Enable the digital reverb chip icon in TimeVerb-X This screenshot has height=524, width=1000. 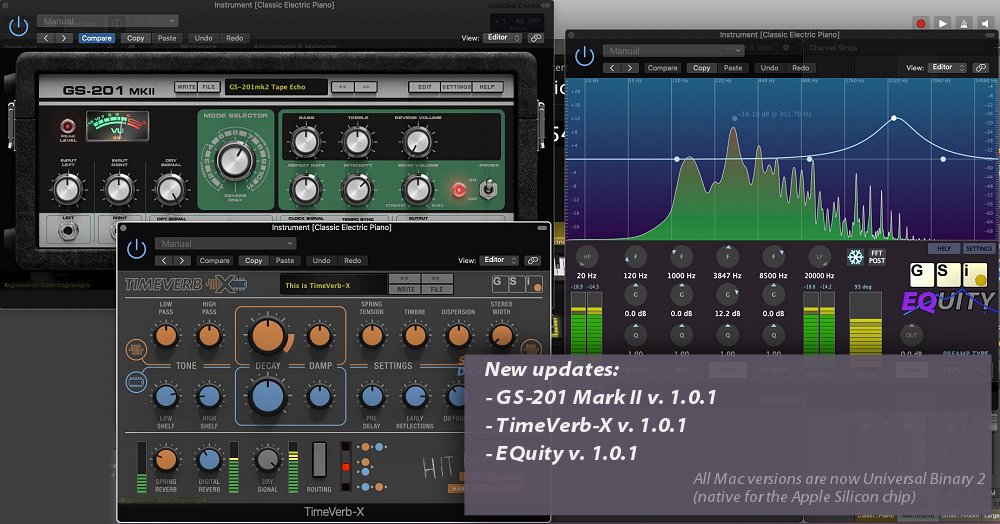(x=136, y=382)
